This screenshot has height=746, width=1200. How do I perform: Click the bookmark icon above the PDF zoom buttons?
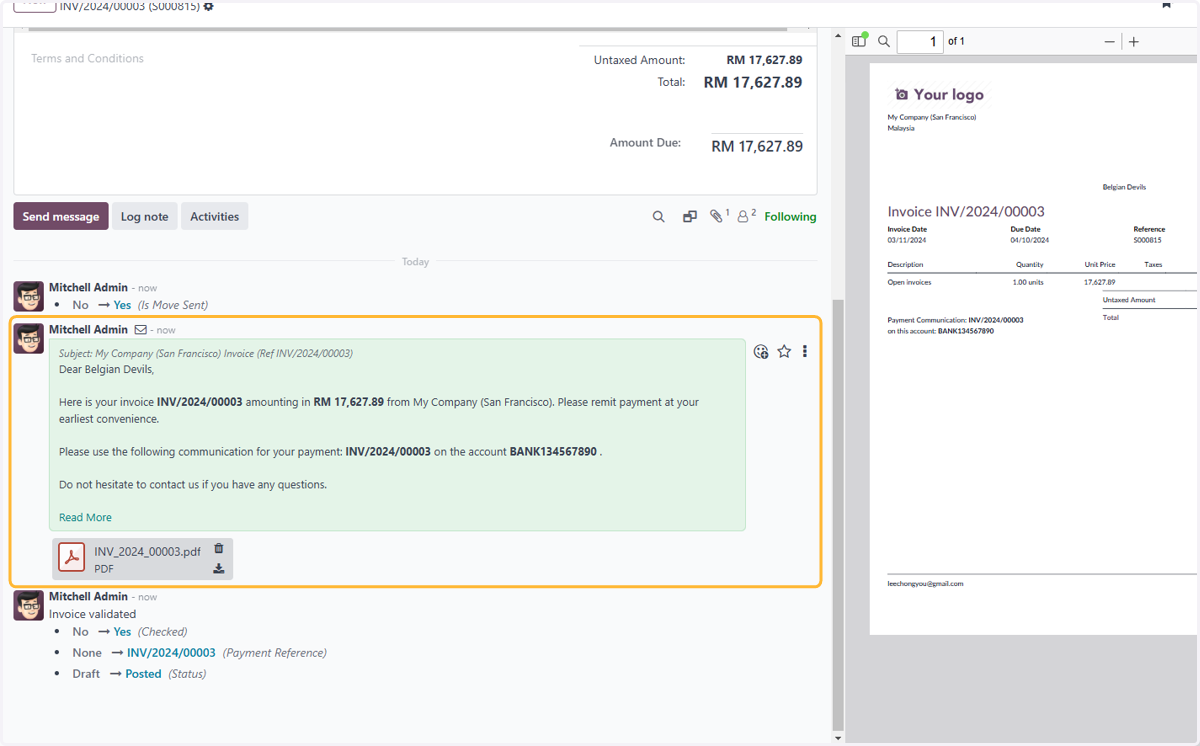pos(1166,5)
